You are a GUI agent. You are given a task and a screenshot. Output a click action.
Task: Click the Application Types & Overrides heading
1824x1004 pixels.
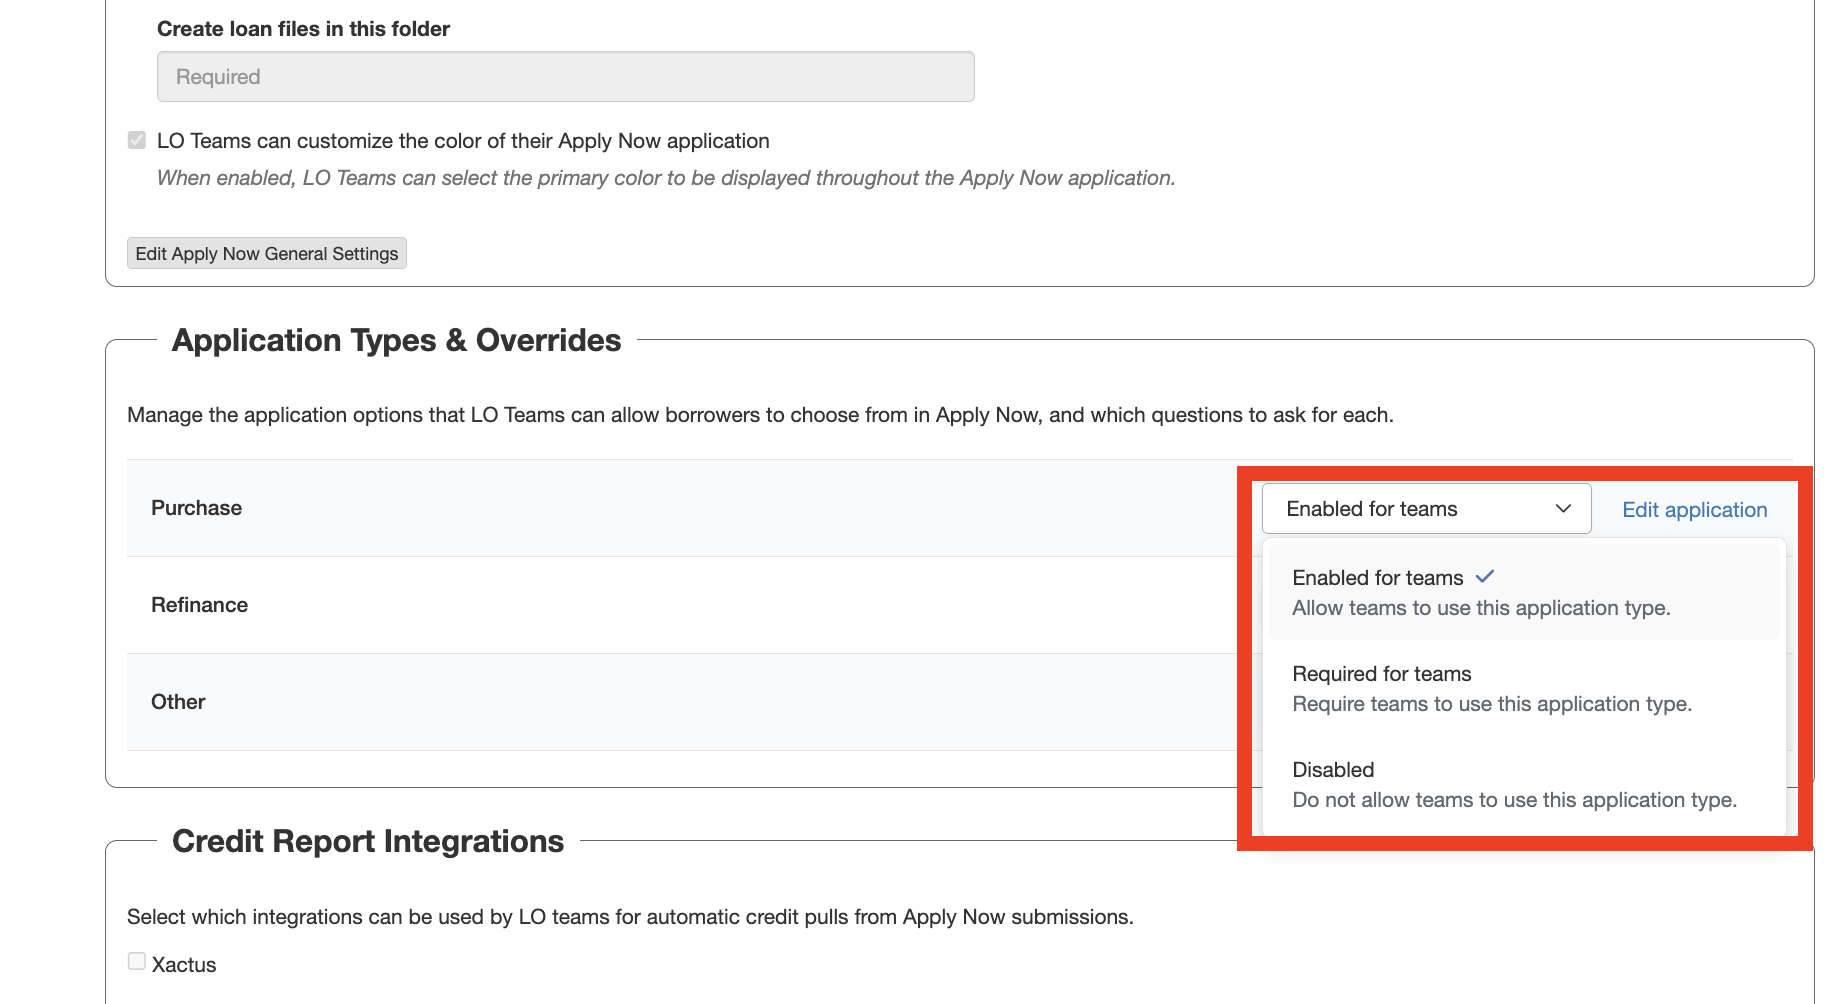396,341
